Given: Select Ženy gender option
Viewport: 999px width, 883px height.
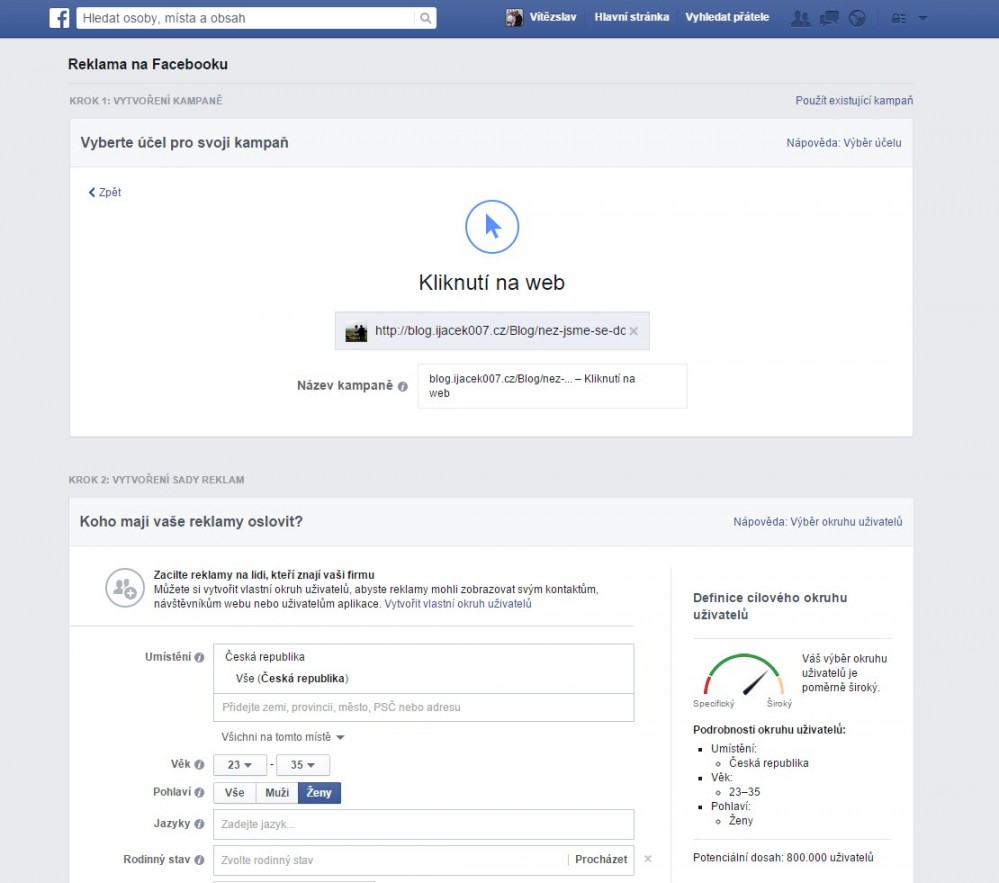Looking at the screenshot, I should pyautogui.click(x=320, y=793).
